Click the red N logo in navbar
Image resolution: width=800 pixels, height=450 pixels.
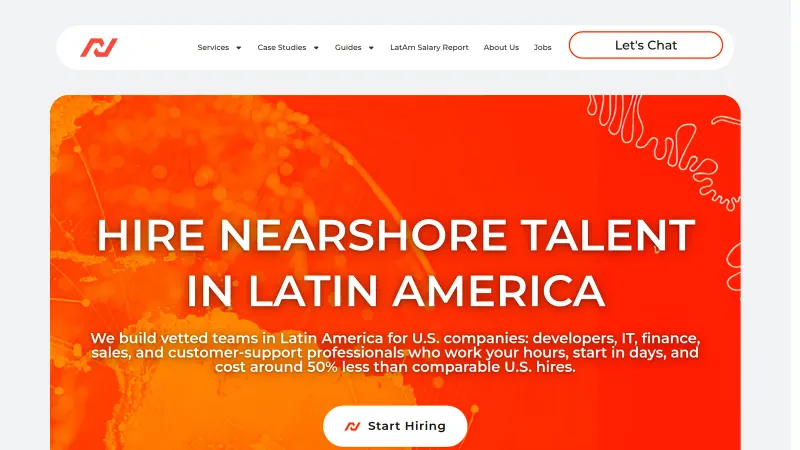[99, 47]
